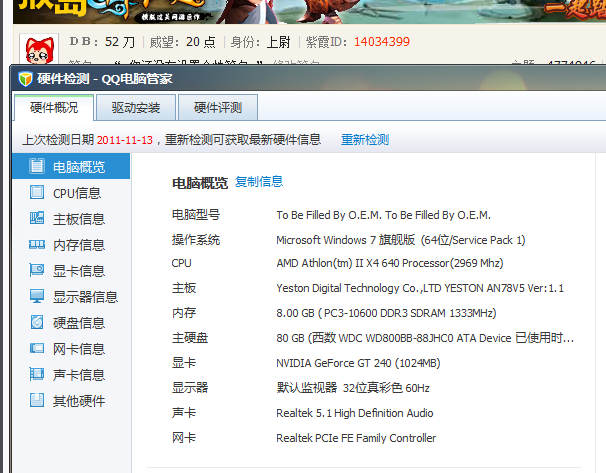Screen dimensions: 606x473
Task: Click the YESTON AN78V5 motherboard text
Action: click(x=420, y=288)
